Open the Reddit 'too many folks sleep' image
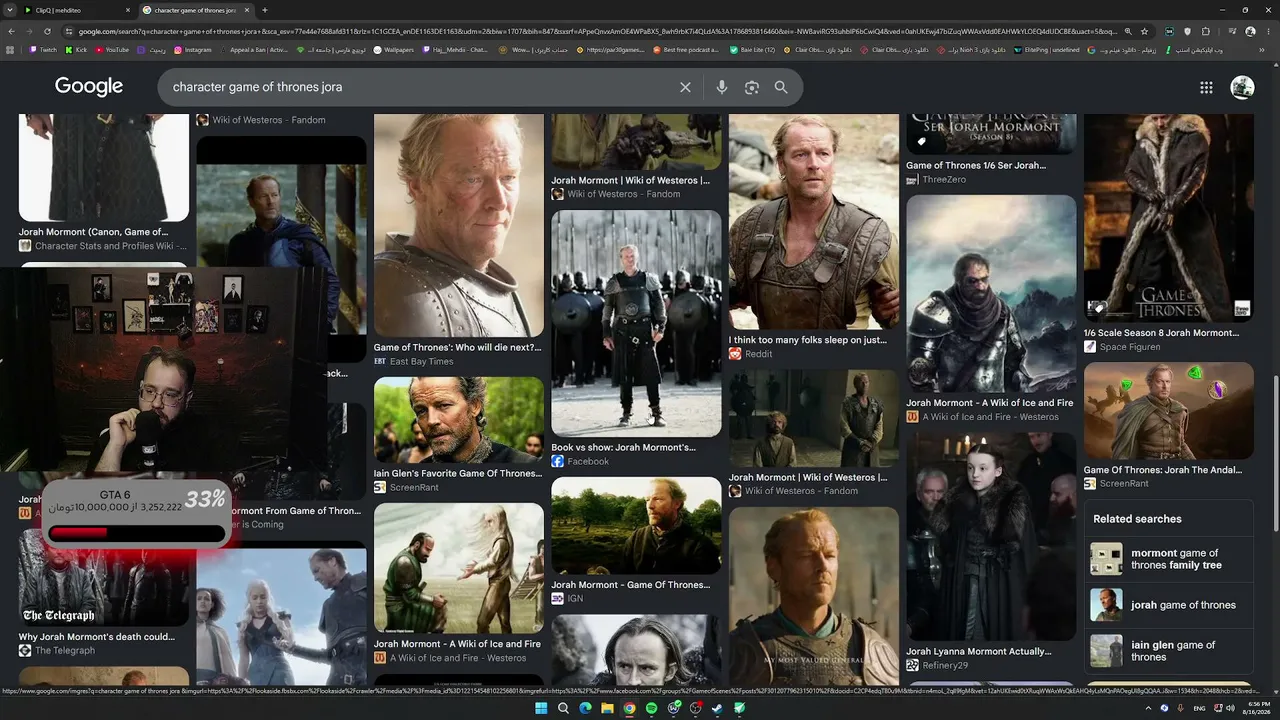The height and width of the screenshot is (720, 1280). point(814,221)
